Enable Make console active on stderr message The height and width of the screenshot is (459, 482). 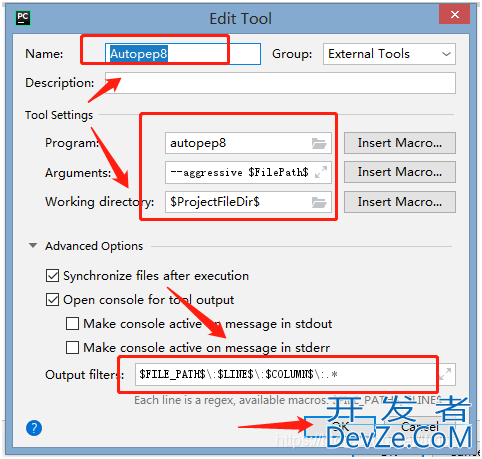[72, 347]
